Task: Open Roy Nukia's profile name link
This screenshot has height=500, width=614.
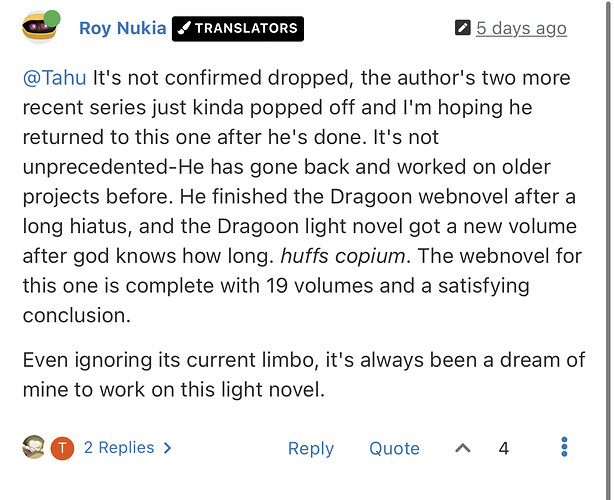Action: click(123, 28)
